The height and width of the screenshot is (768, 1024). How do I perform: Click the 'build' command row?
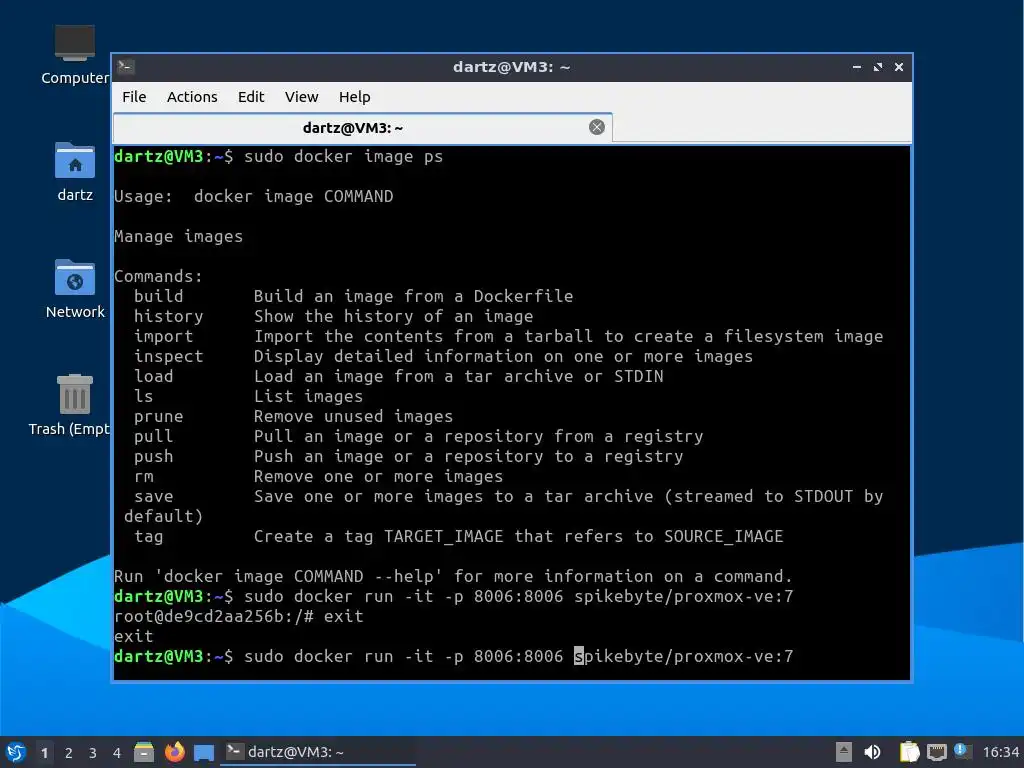pyautogui.click(x=353, y=296)
